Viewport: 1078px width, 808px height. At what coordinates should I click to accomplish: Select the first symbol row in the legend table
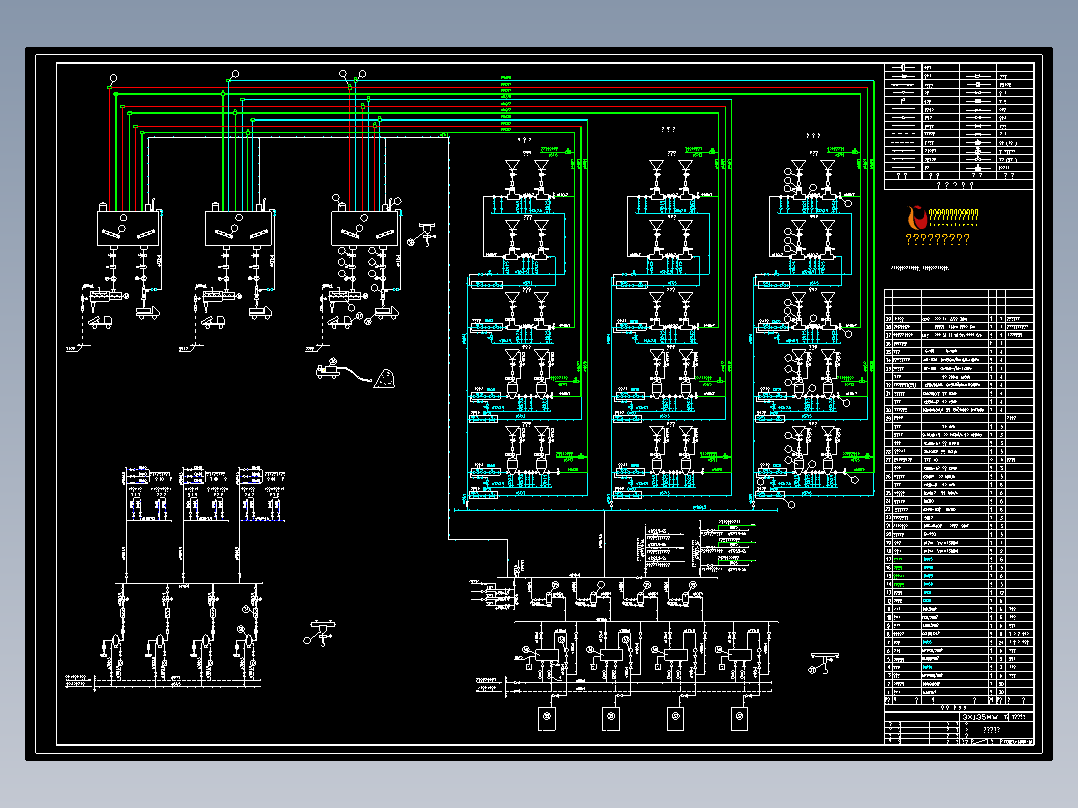pyautogui.click(x=959, y=67)
